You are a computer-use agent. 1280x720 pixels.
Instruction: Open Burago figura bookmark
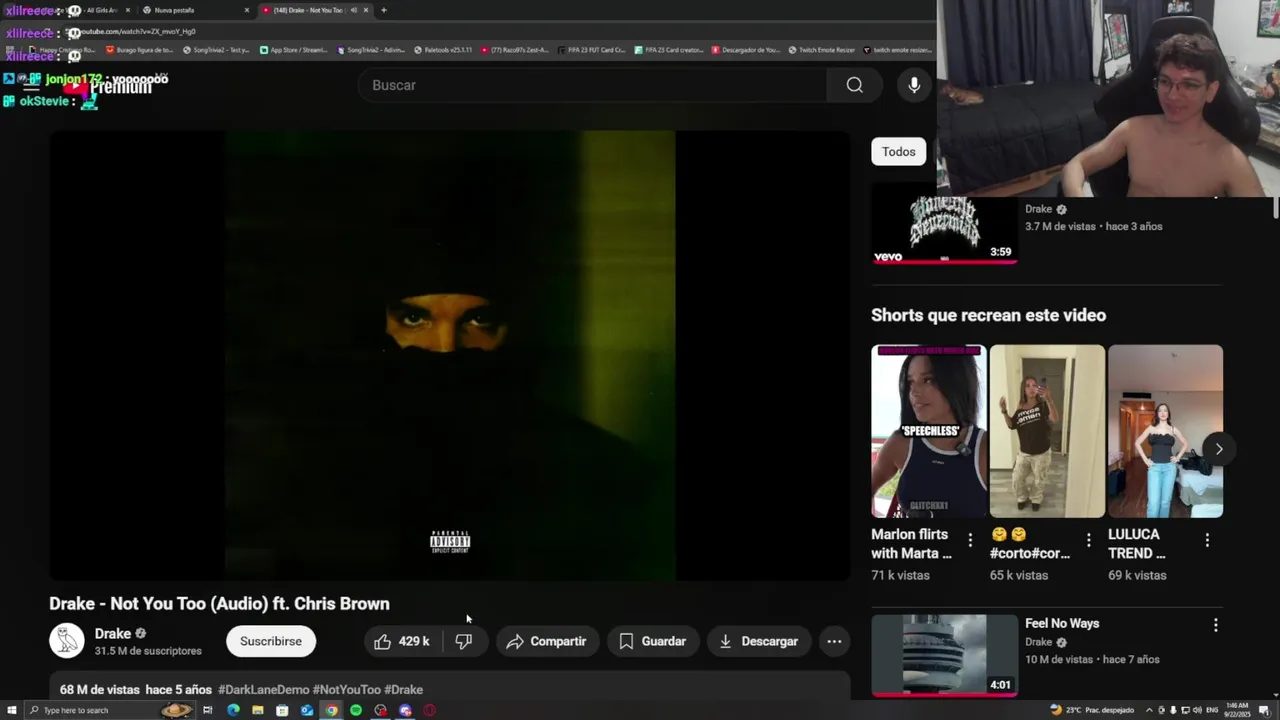tap(139, 49)
